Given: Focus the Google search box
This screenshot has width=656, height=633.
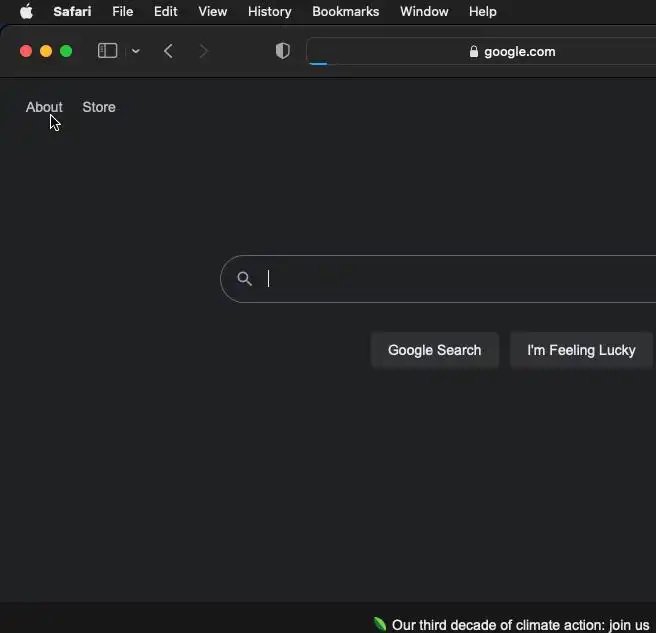Looking at the screenshot, I should tap(438, 279).
